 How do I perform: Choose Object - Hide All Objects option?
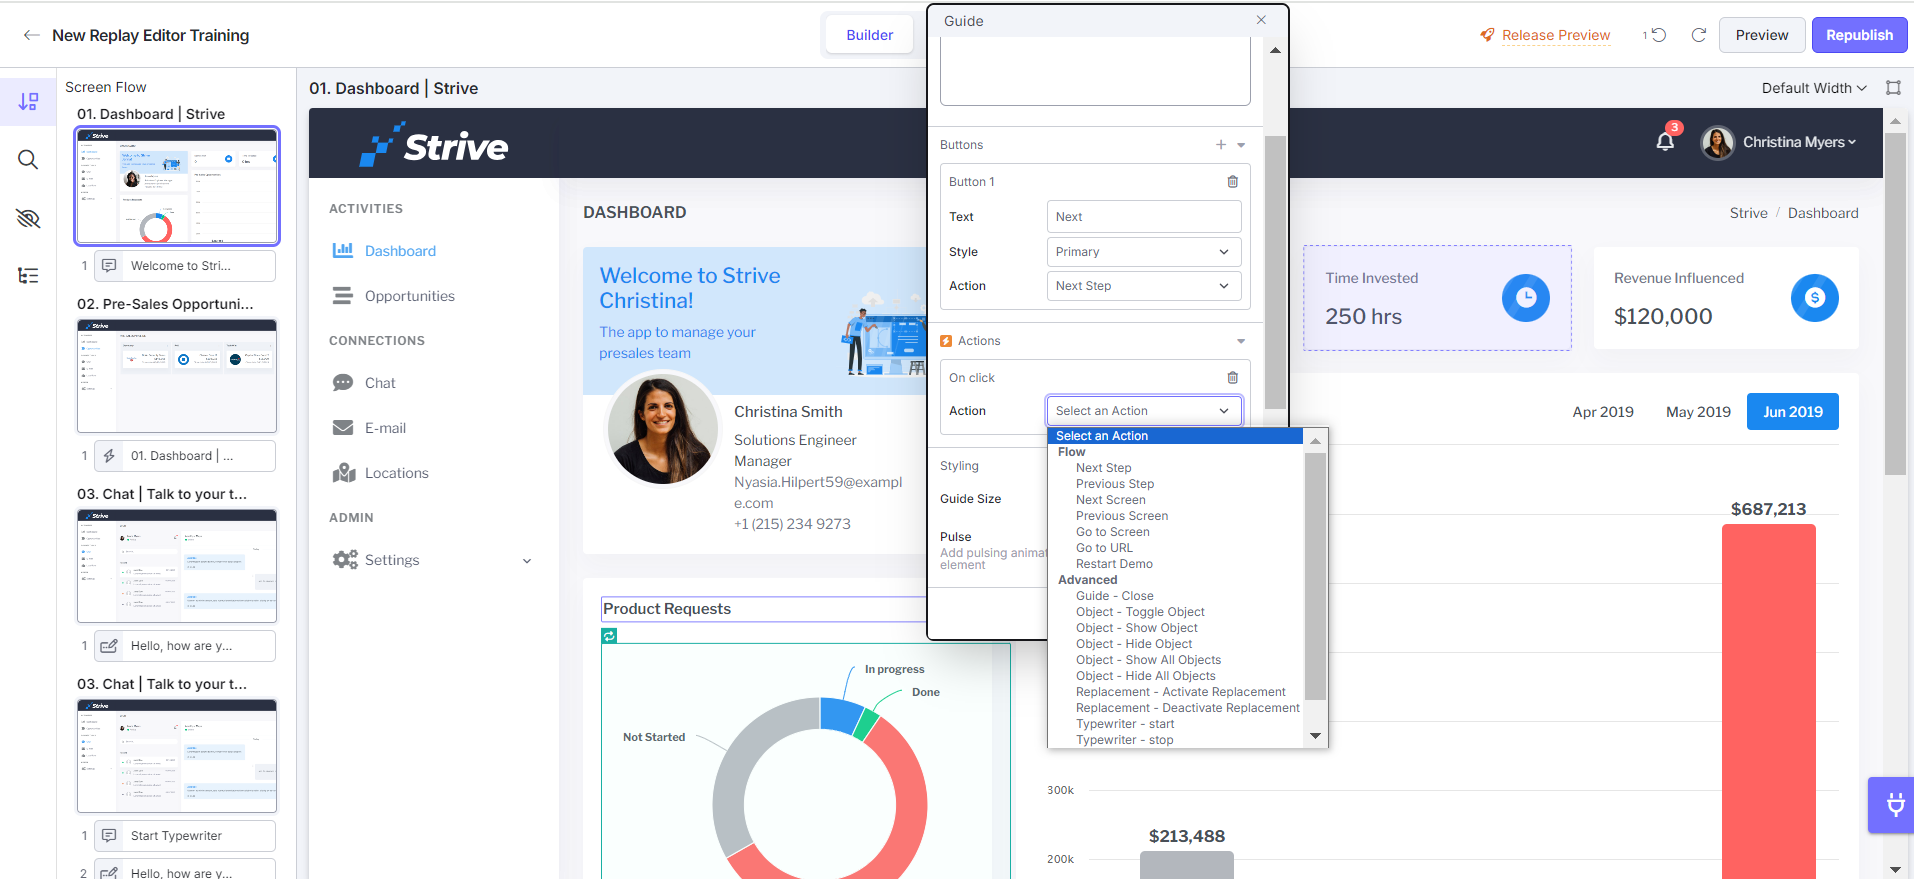[1145, 676]
